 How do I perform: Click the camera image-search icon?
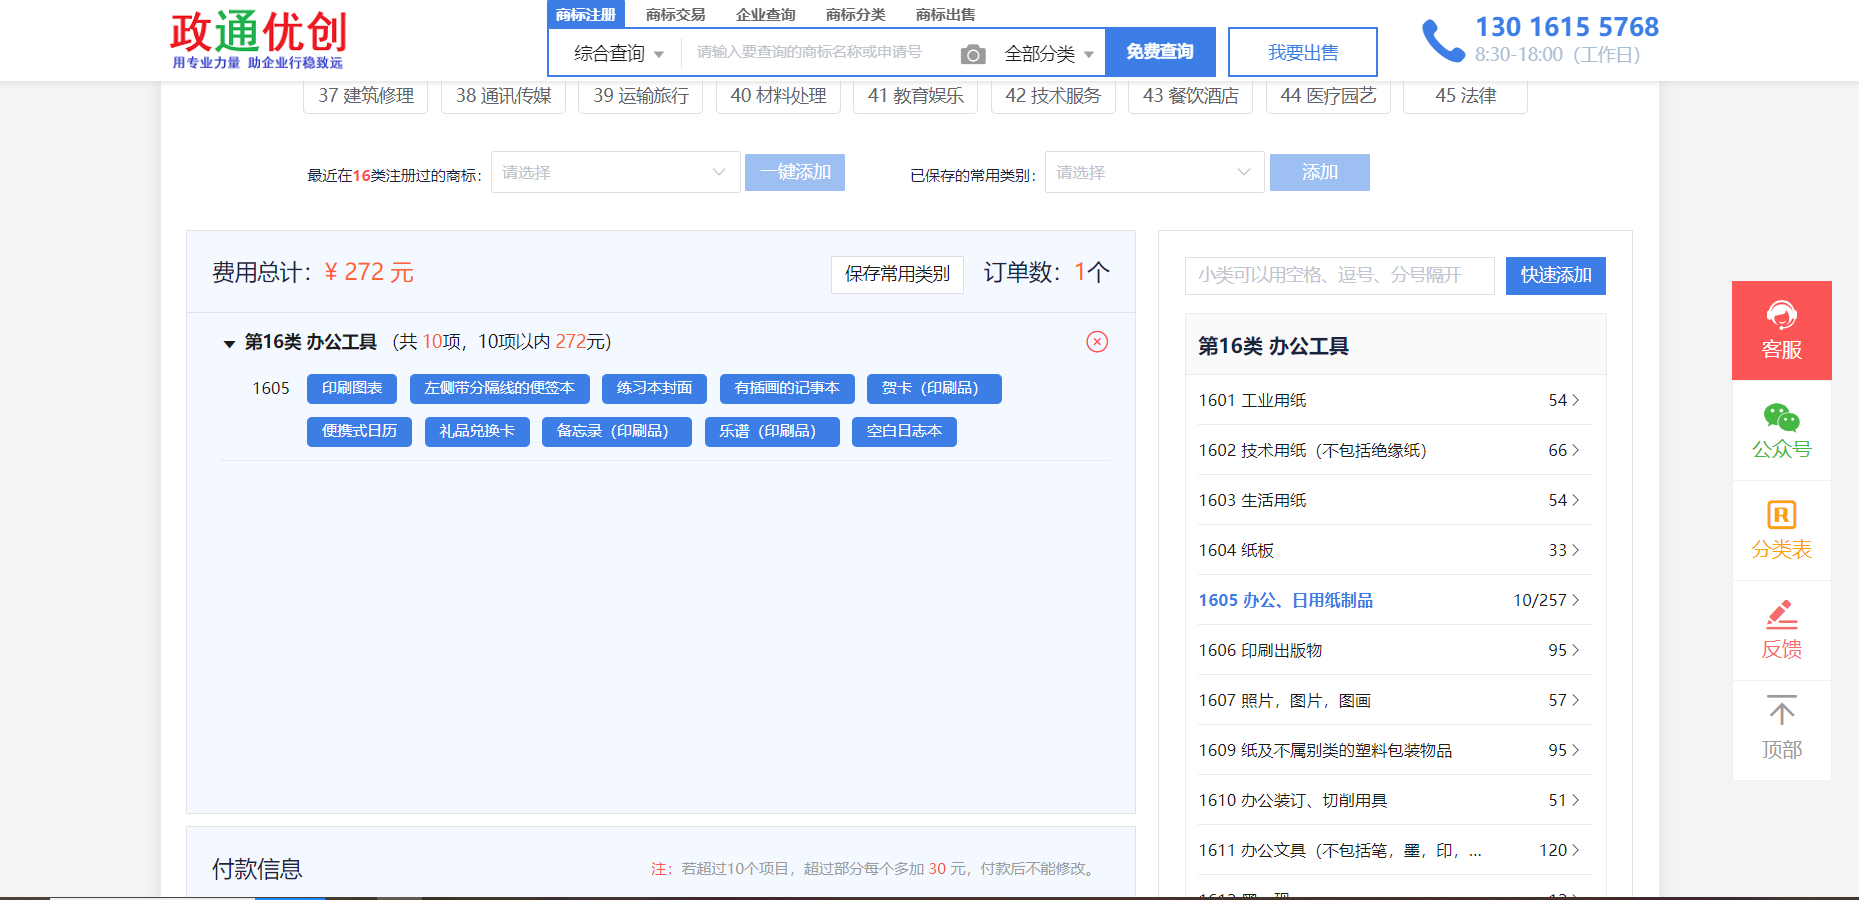click(973, 54)
